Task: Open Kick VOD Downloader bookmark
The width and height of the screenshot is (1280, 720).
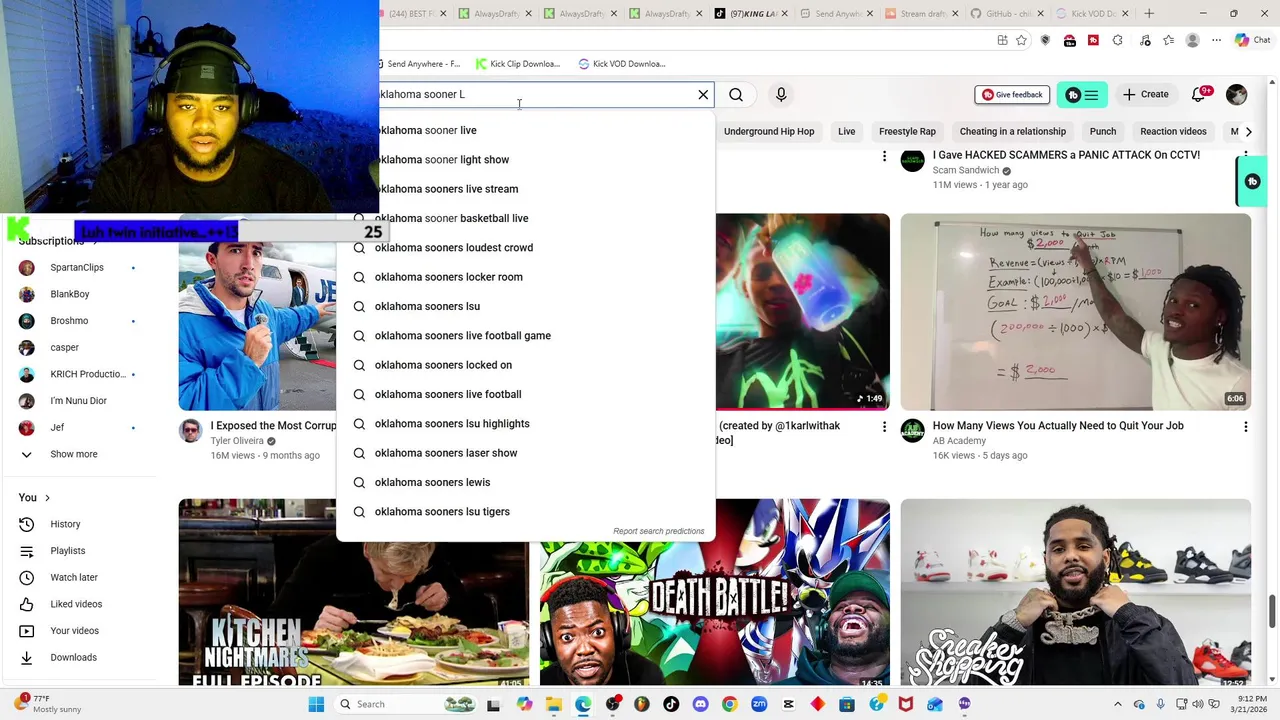Action: (x=621, y=64)
